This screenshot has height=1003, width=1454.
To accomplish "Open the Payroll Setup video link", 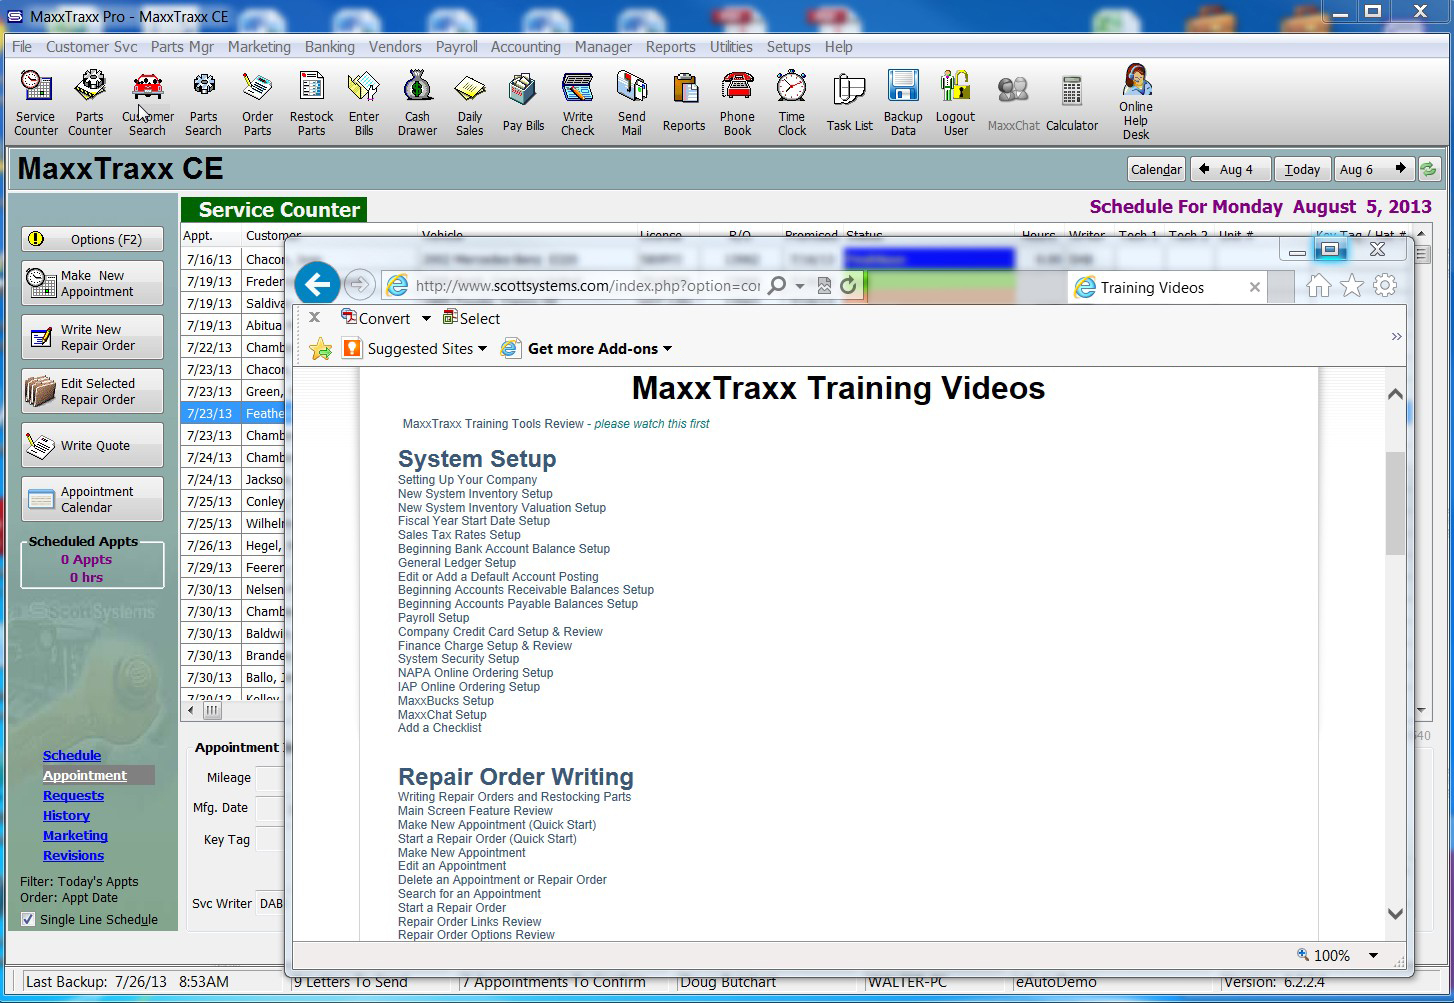I will coord(433,618).
